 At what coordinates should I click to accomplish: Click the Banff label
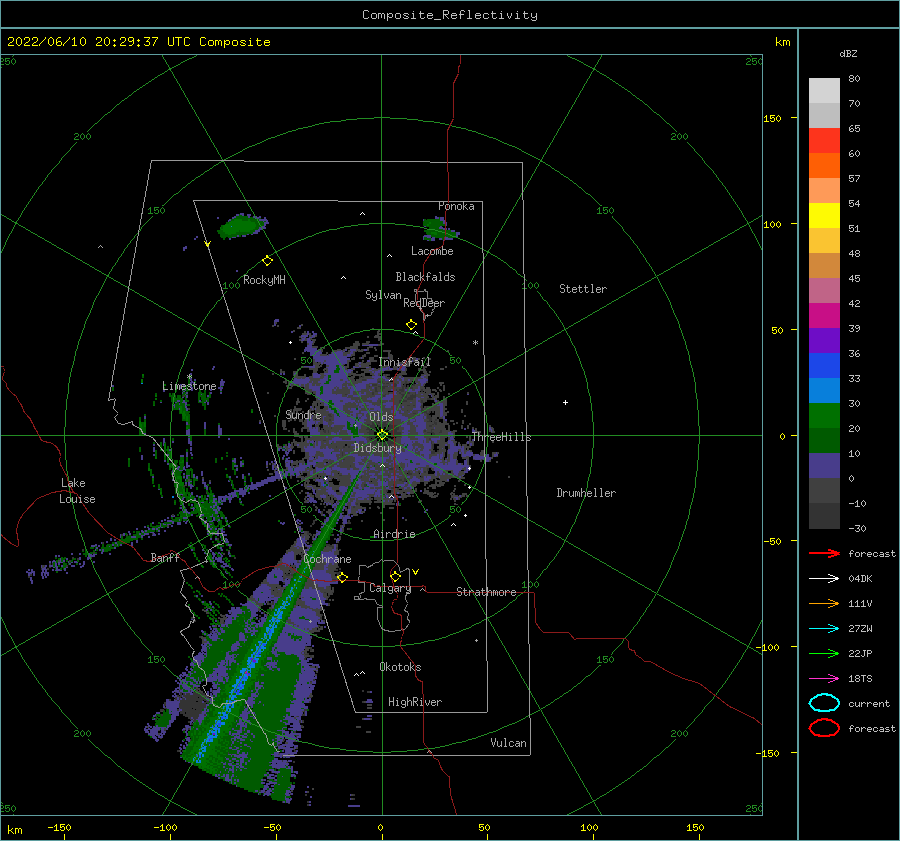pos(165,557)
